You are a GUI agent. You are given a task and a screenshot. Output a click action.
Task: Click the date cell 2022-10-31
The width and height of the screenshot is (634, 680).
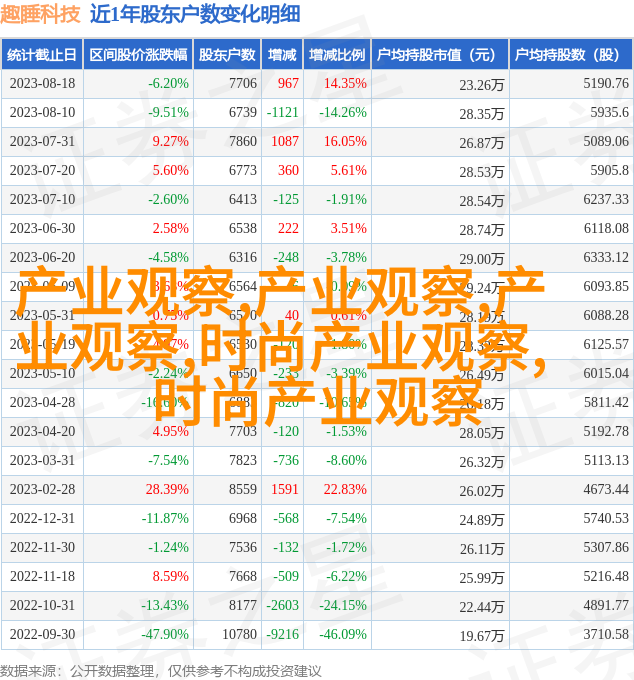tap(42, 606)
